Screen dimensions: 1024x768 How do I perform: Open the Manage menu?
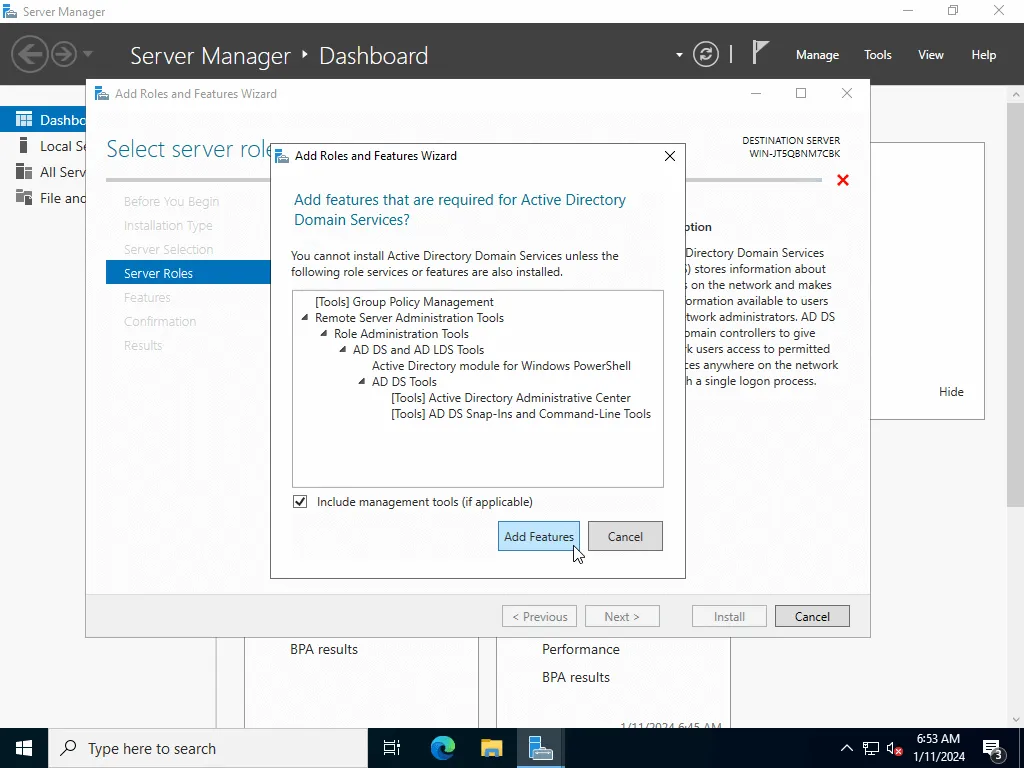coord(817,55)
